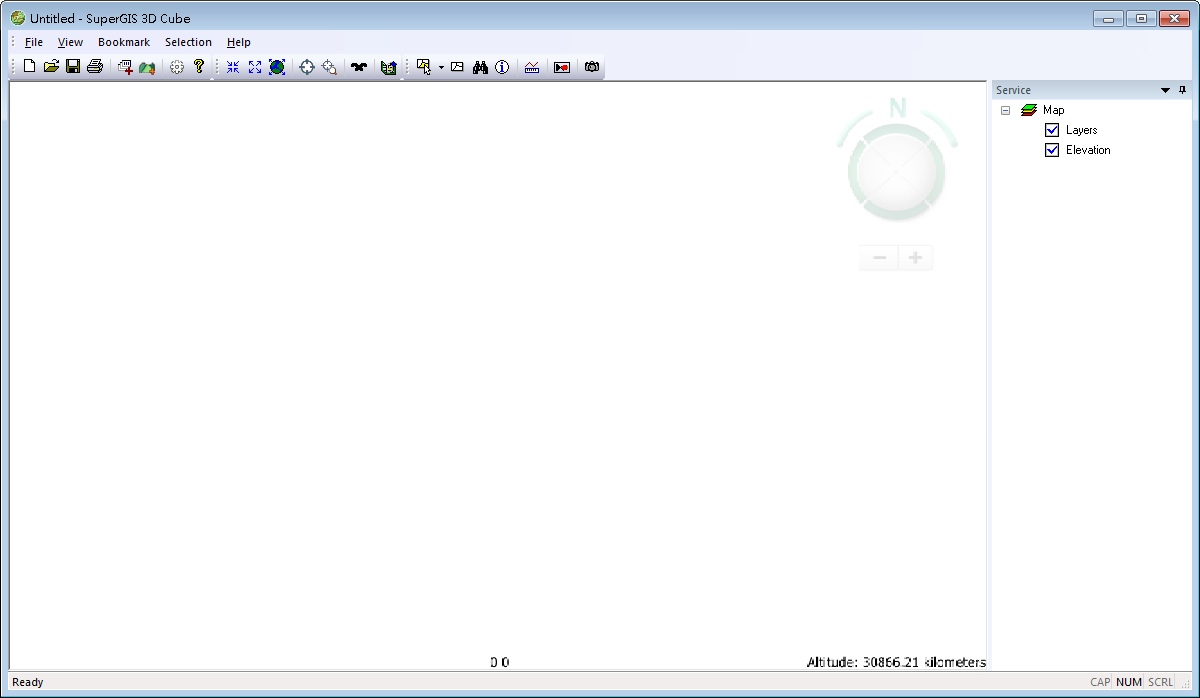Open a file with the folder icon
This screenshot has height=698, width=1200.
51,67
